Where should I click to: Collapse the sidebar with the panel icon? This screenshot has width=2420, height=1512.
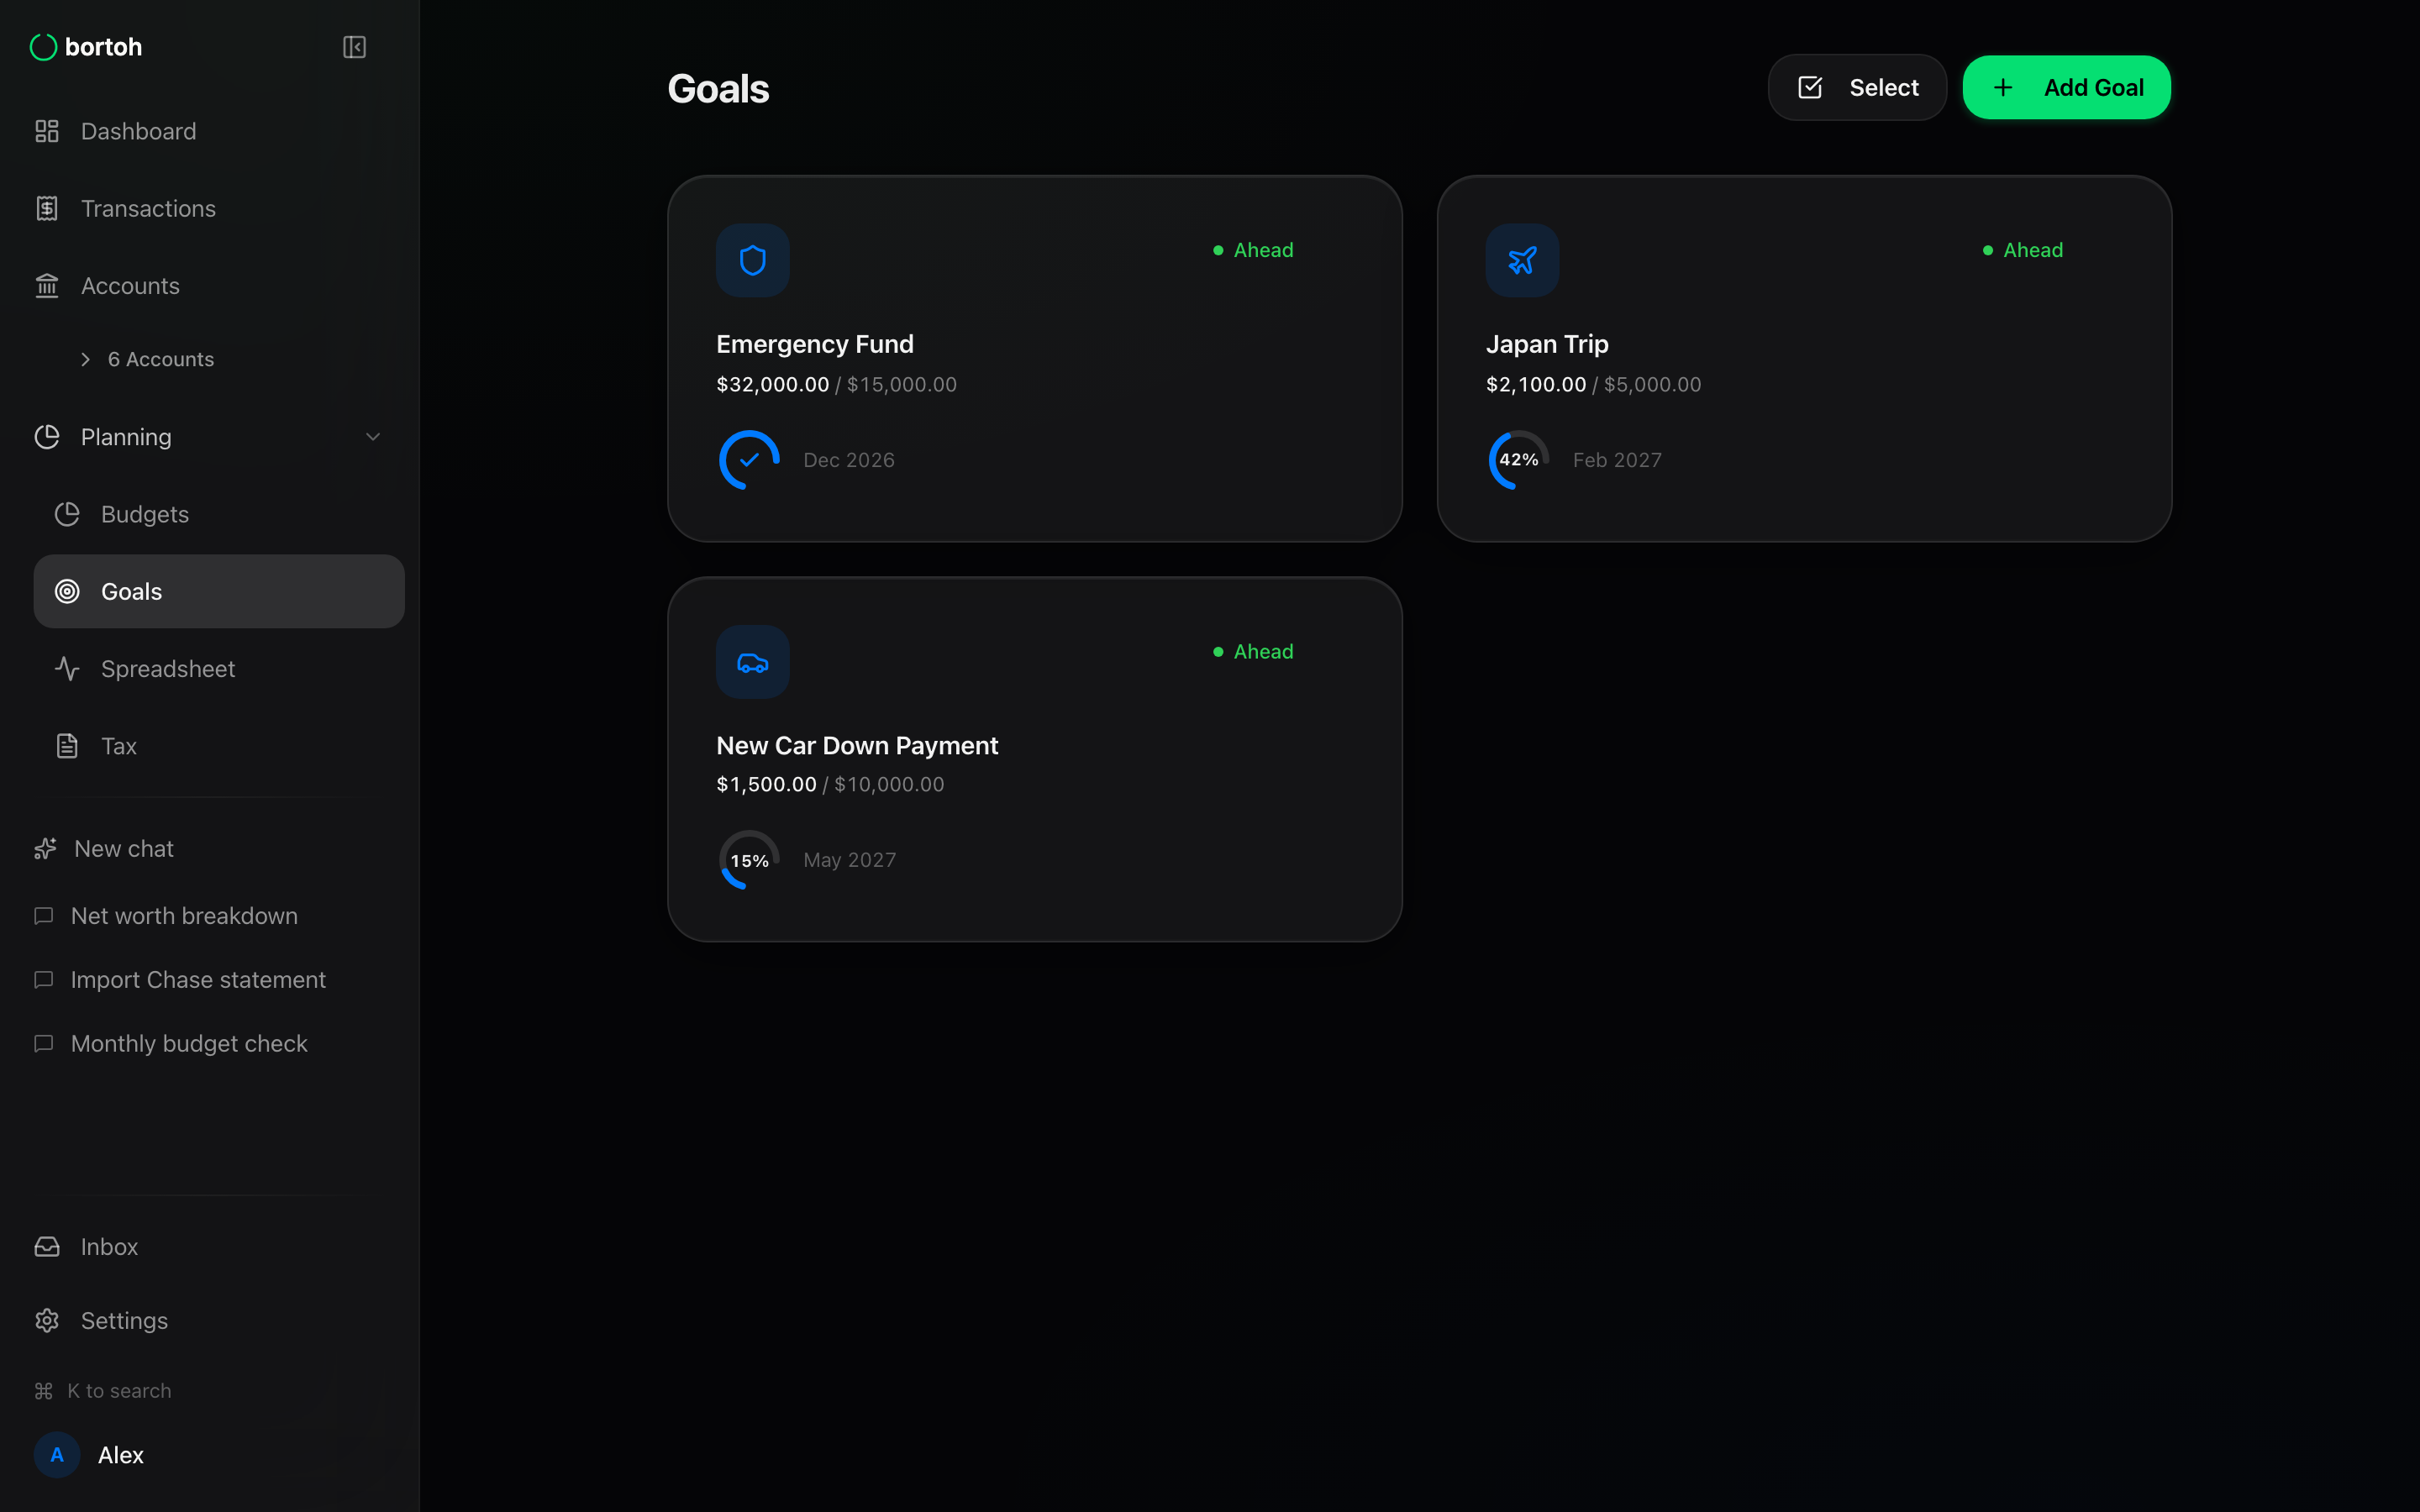pyautogui.click(x=354, y=47)
